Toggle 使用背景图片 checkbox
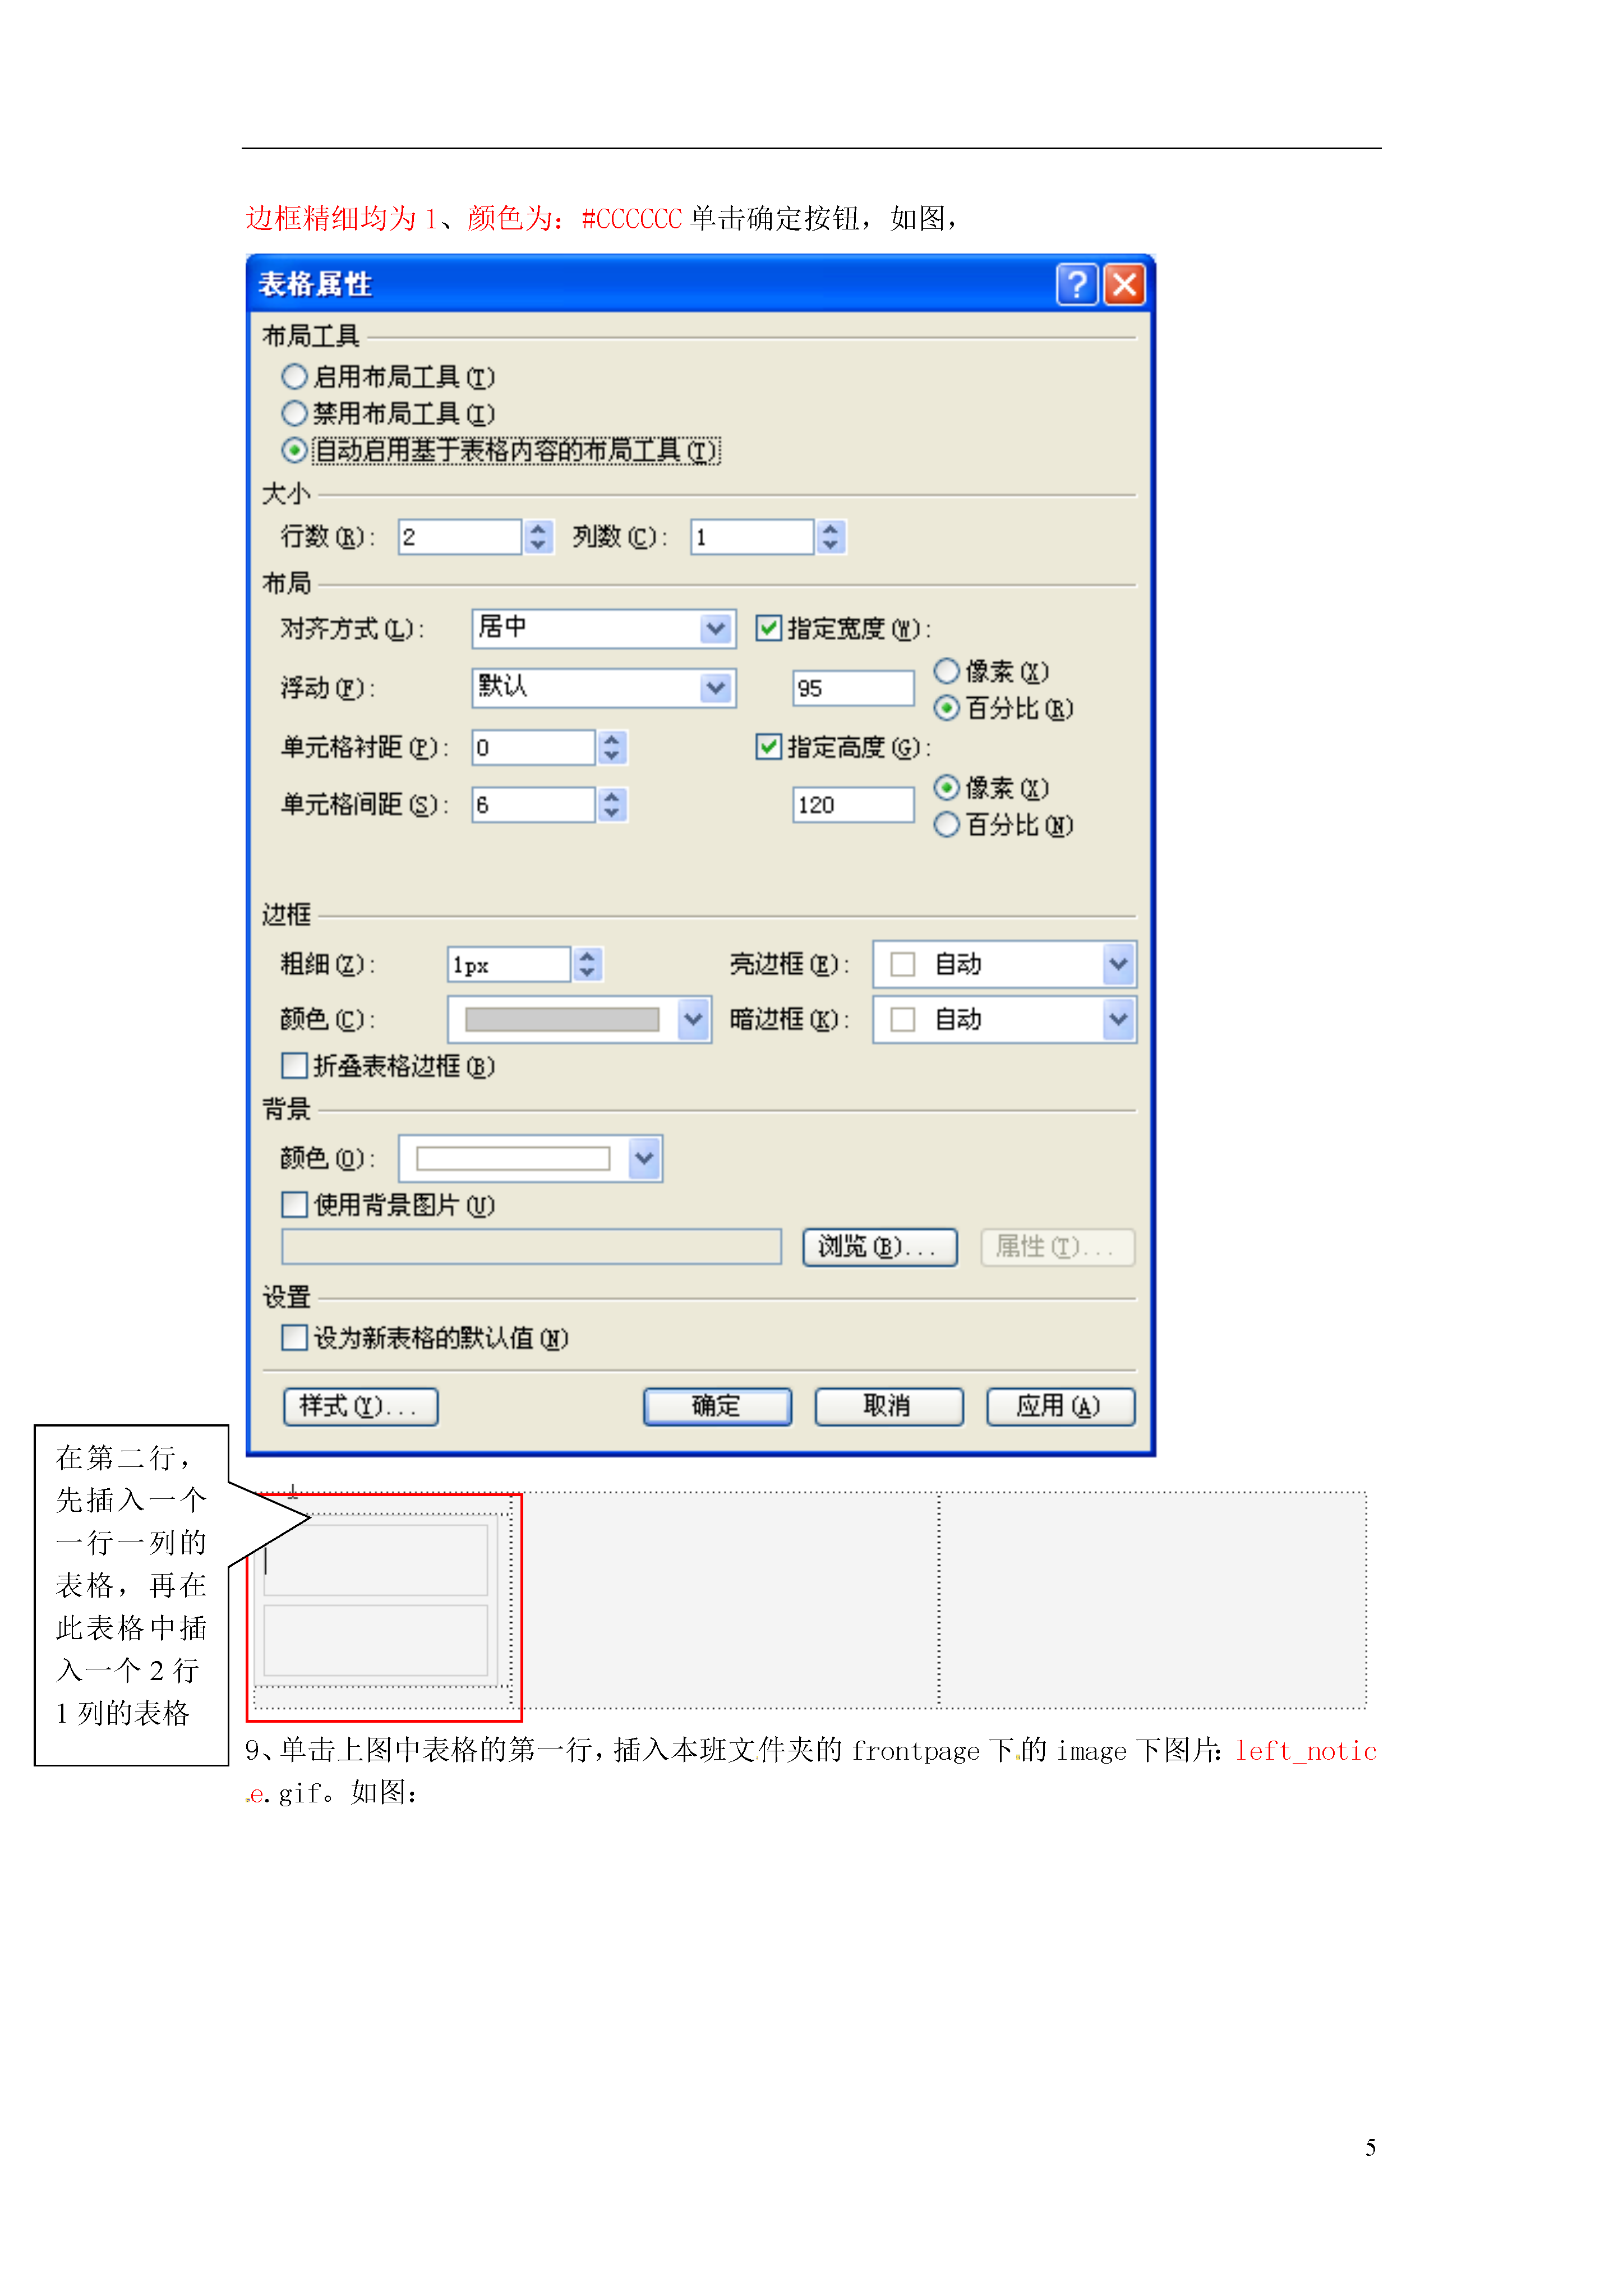 (294, 1204)
